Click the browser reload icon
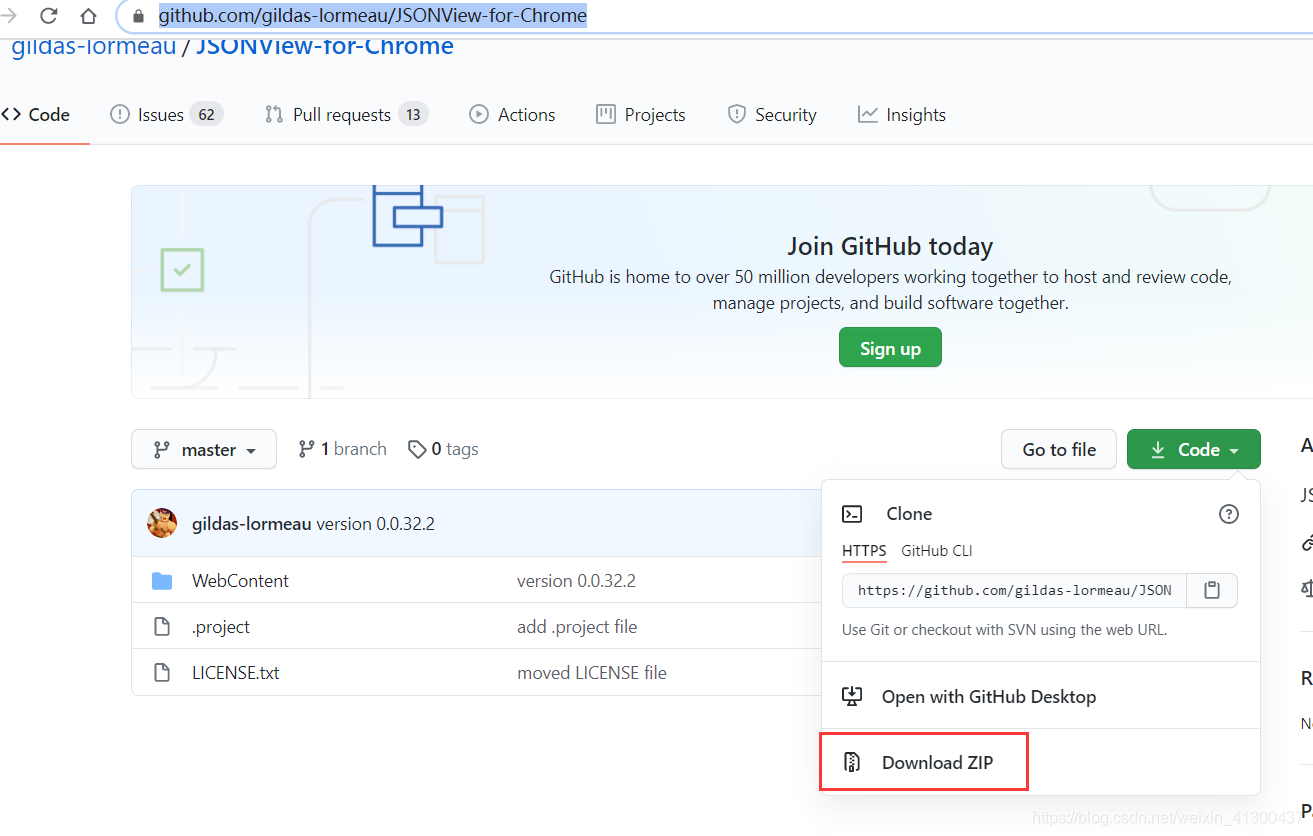 (47, 16)
